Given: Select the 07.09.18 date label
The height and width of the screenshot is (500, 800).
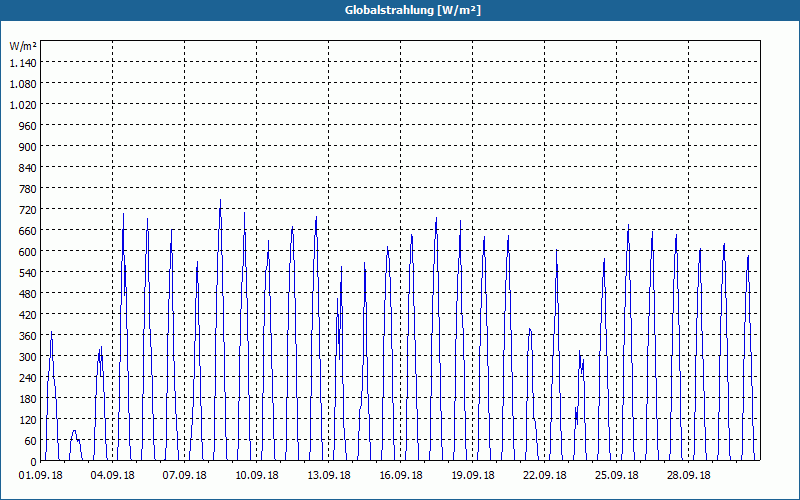Looking at the screenshot, I should (x=185, y=476).
